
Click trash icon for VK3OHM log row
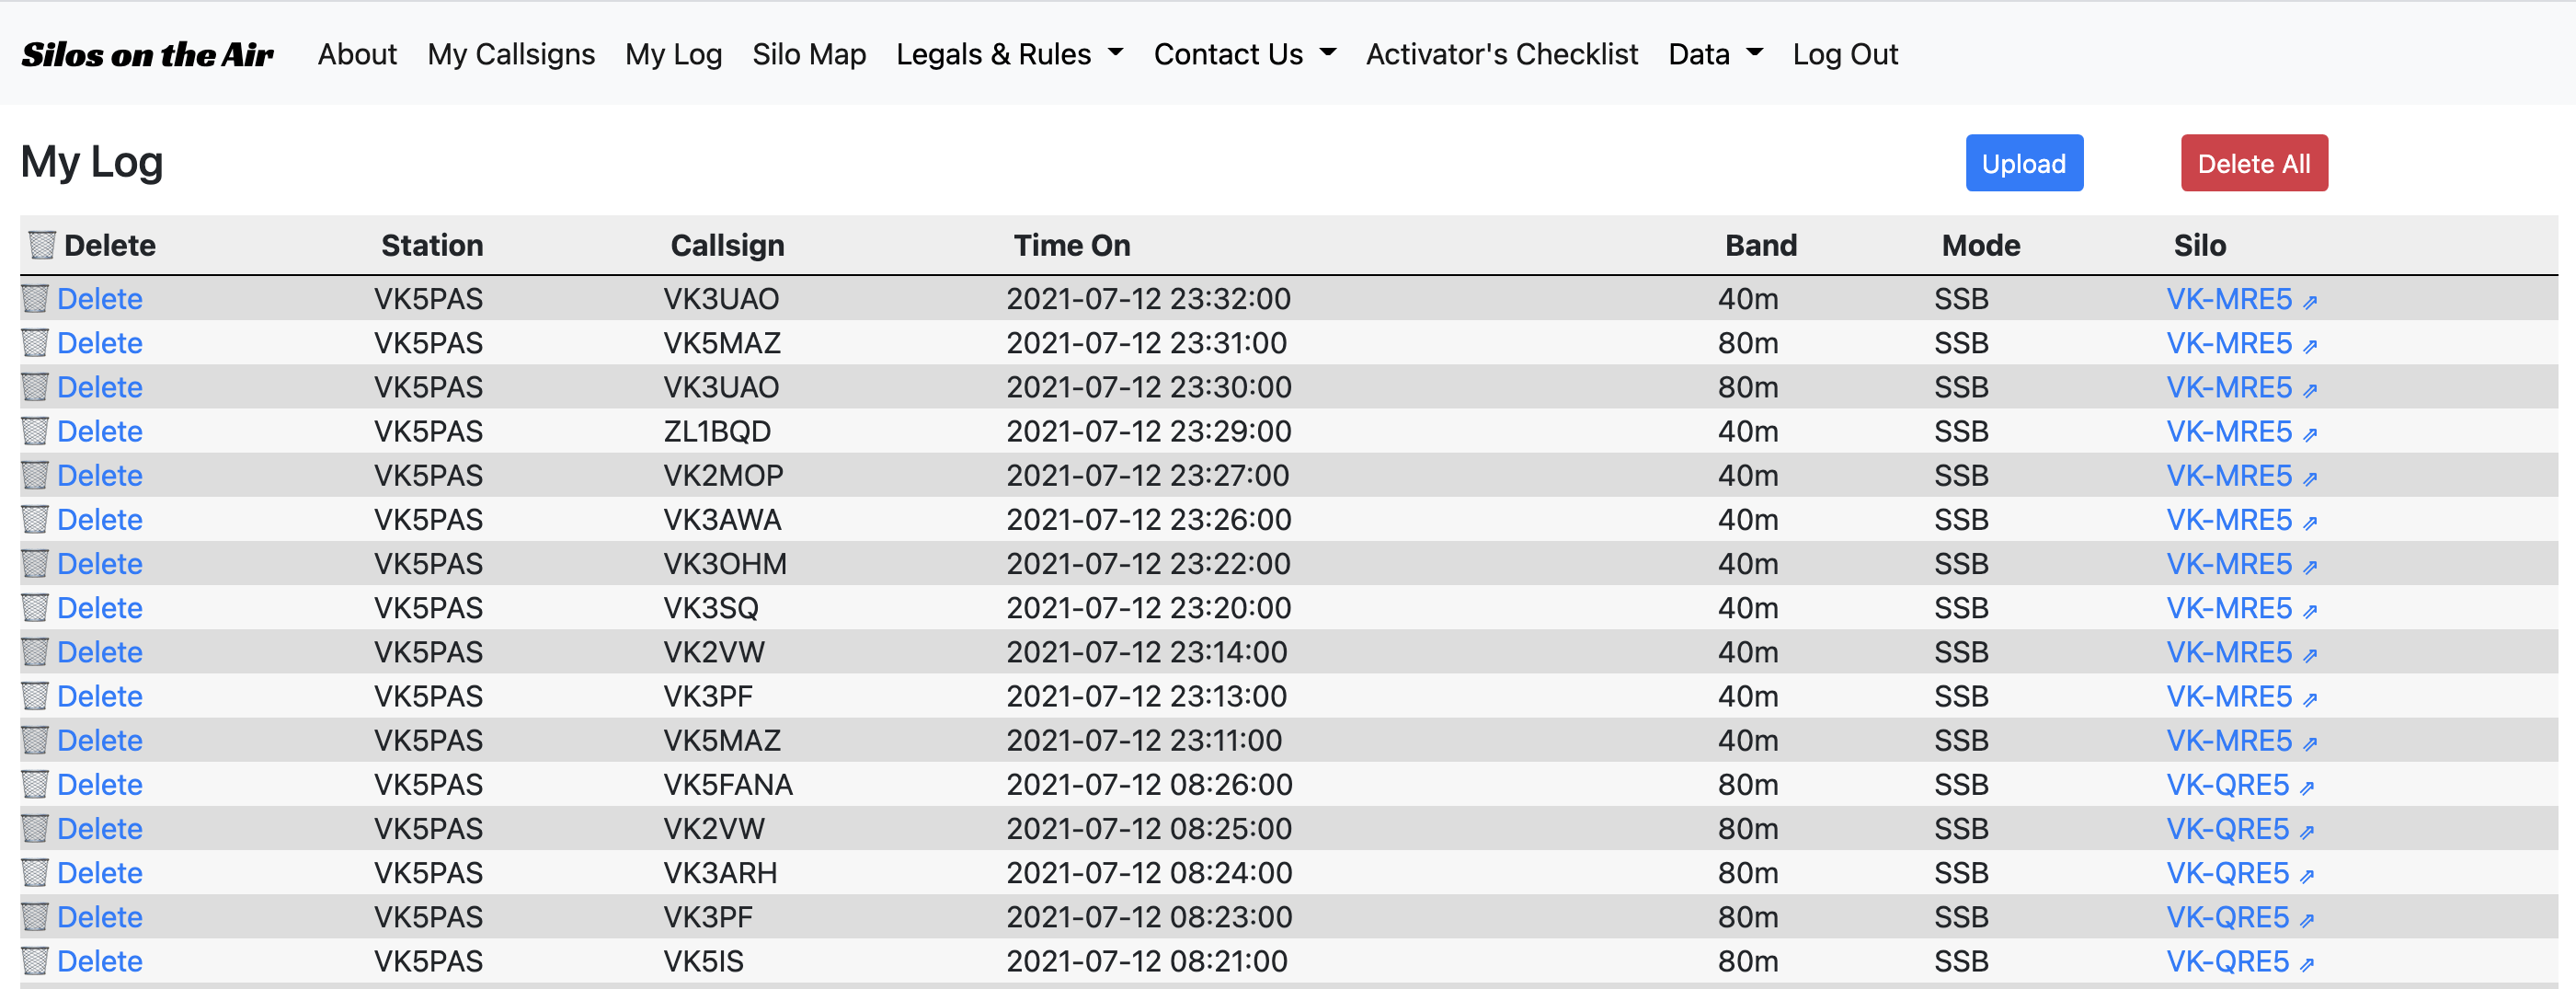click(35, 564)
